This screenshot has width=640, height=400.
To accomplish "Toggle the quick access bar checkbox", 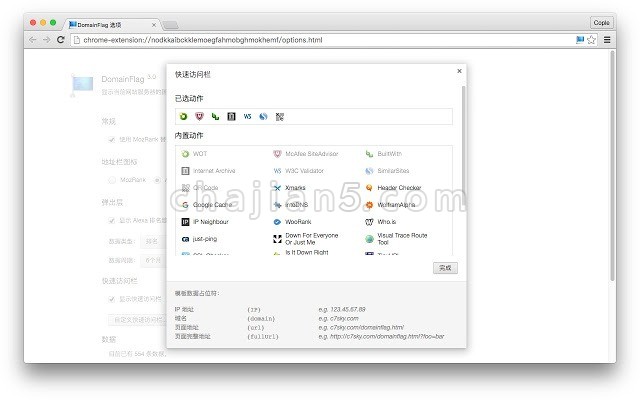I will click(x=112, y=298).
